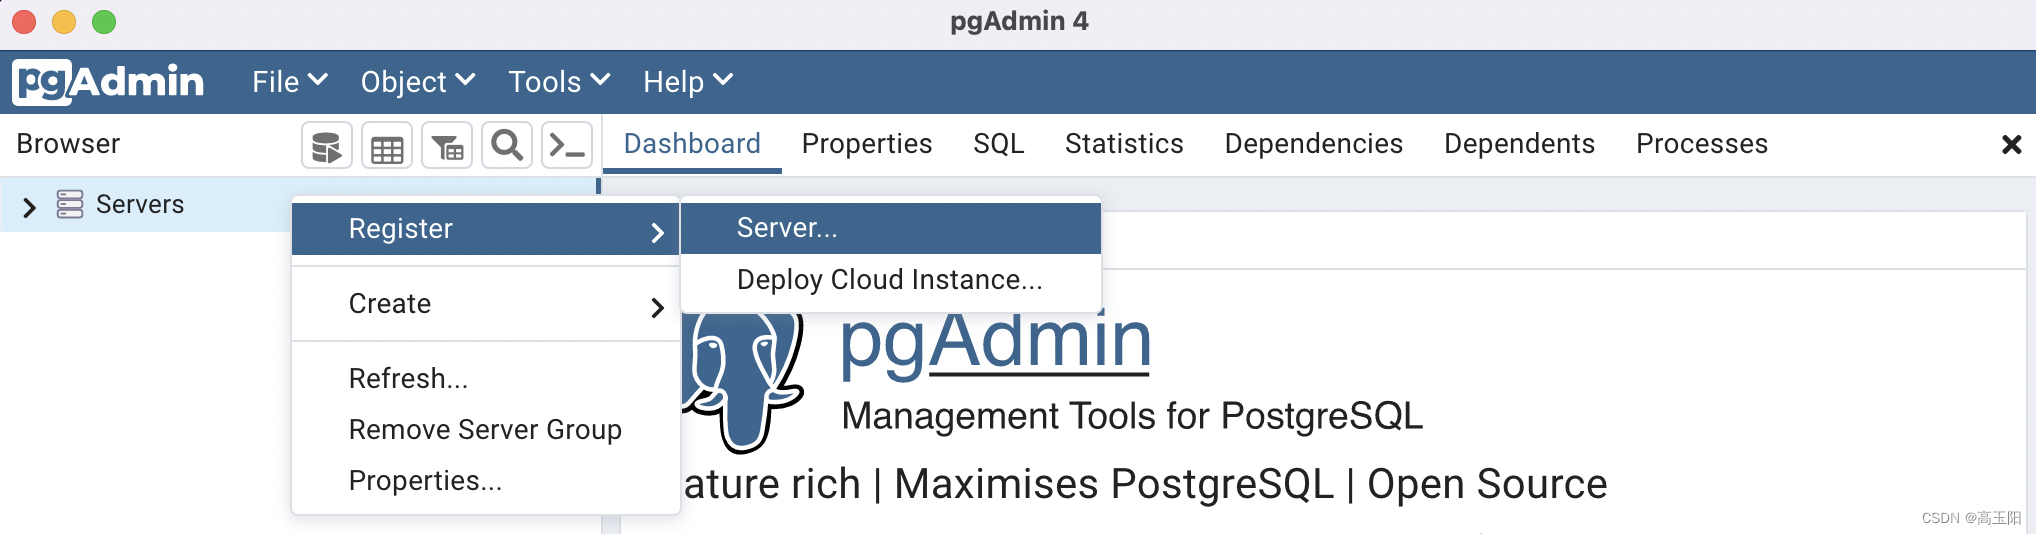Switch to the Statistics tab
This screenshot has height=534, width=2036.
click(1124, 144)
